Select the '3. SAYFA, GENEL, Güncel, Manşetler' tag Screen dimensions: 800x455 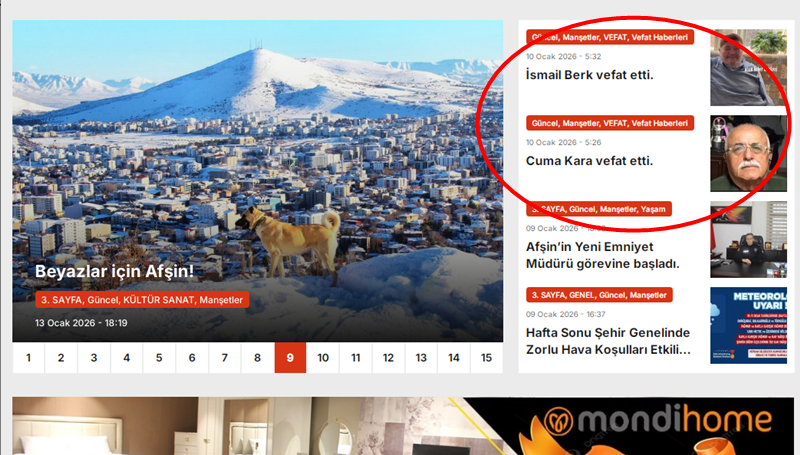pyautogui.click(x=599, y=295)
